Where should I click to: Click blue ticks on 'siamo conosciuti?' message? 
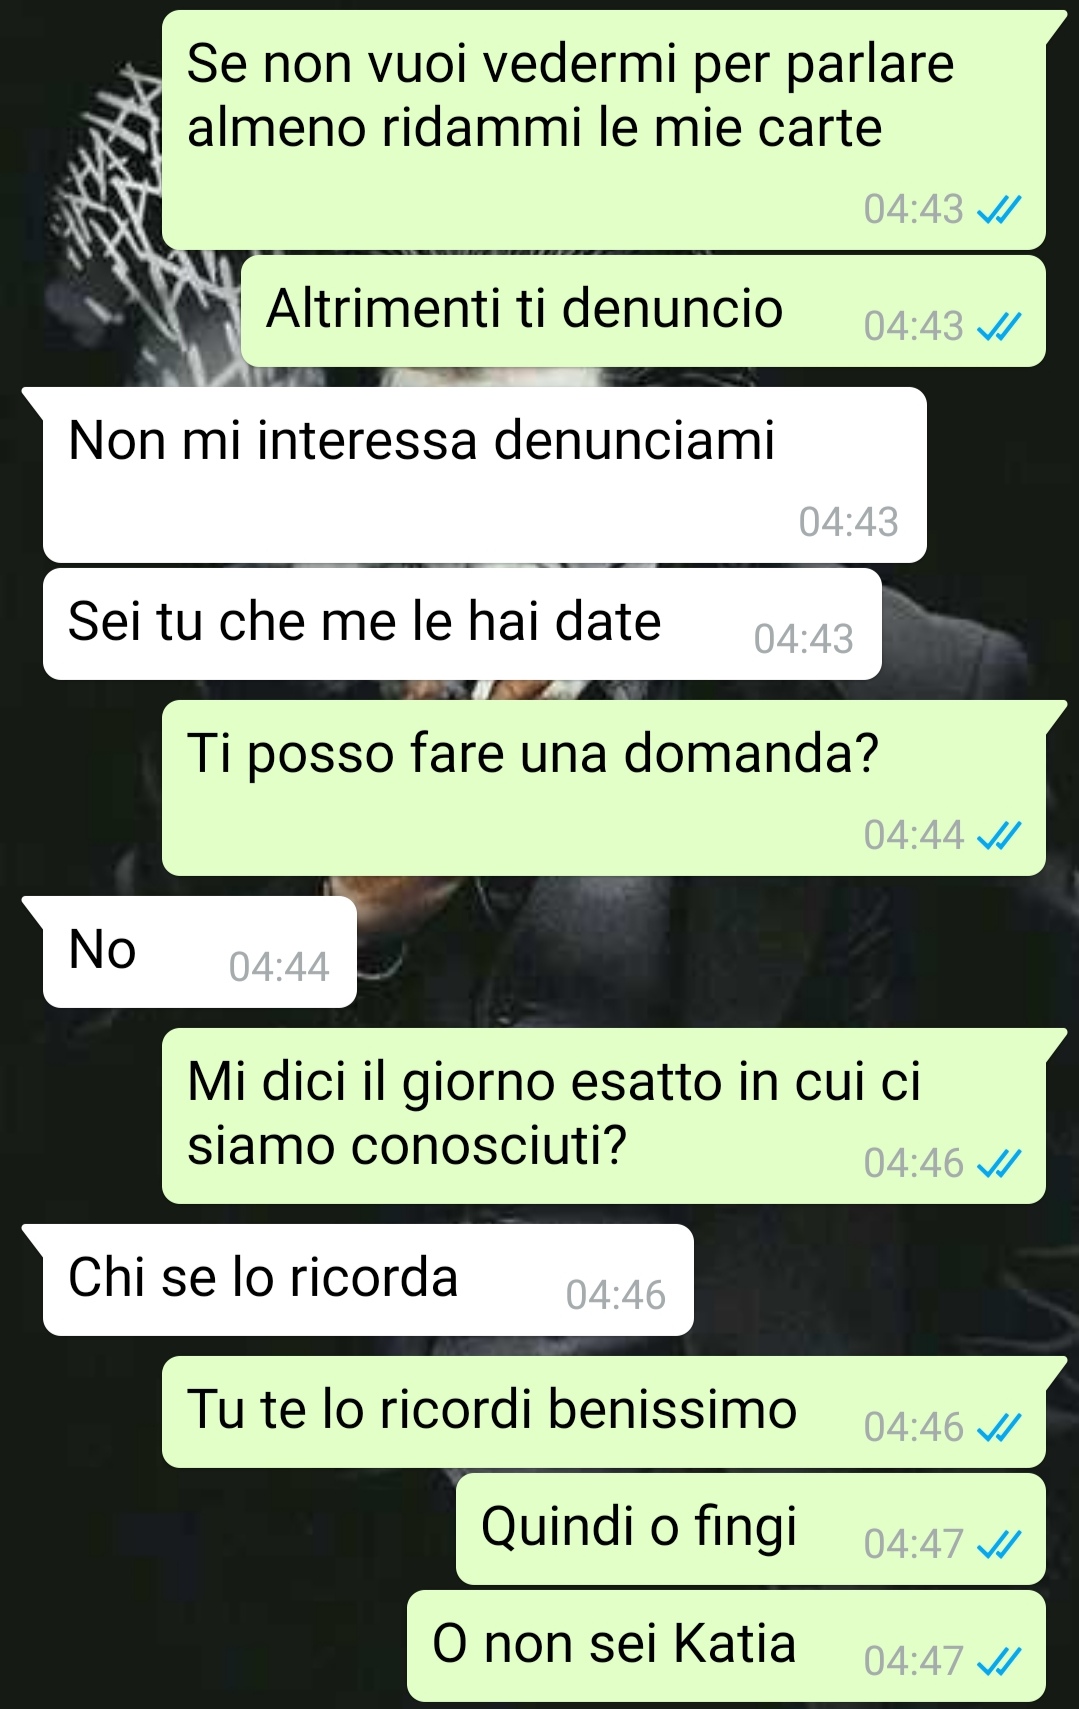(x=998, y=1164)
